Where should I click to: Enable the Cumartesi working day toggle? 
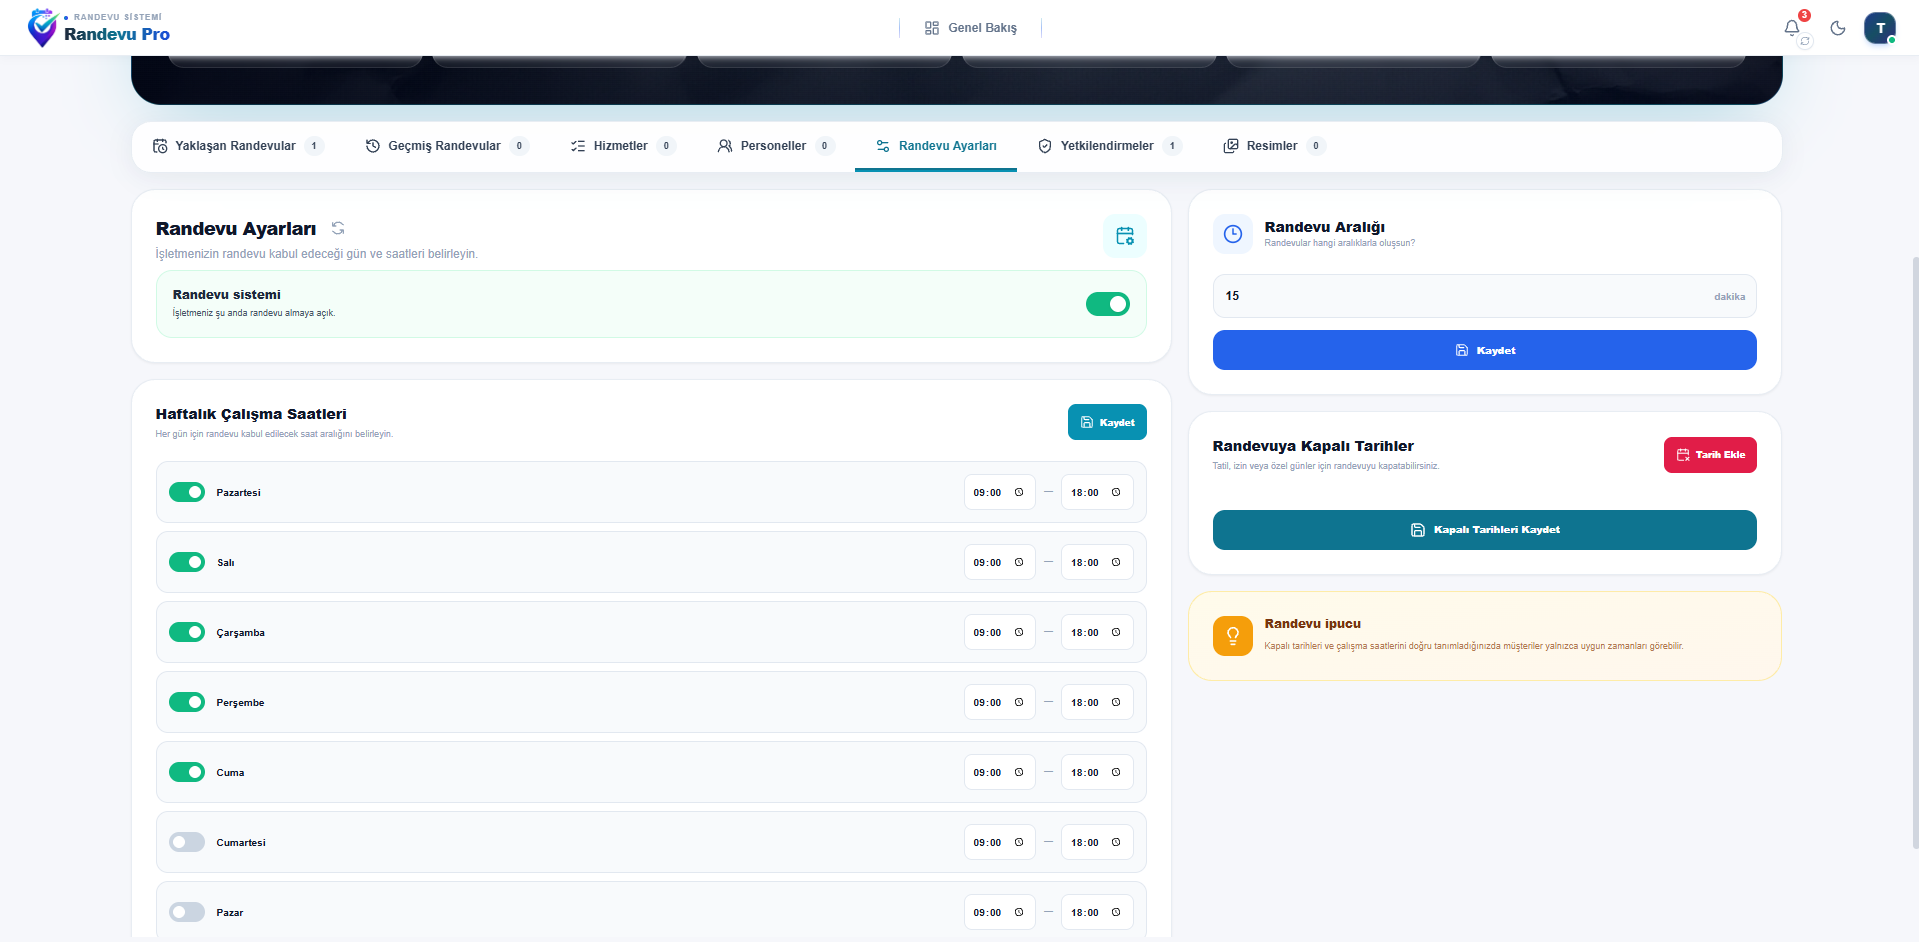pos(187,842)
